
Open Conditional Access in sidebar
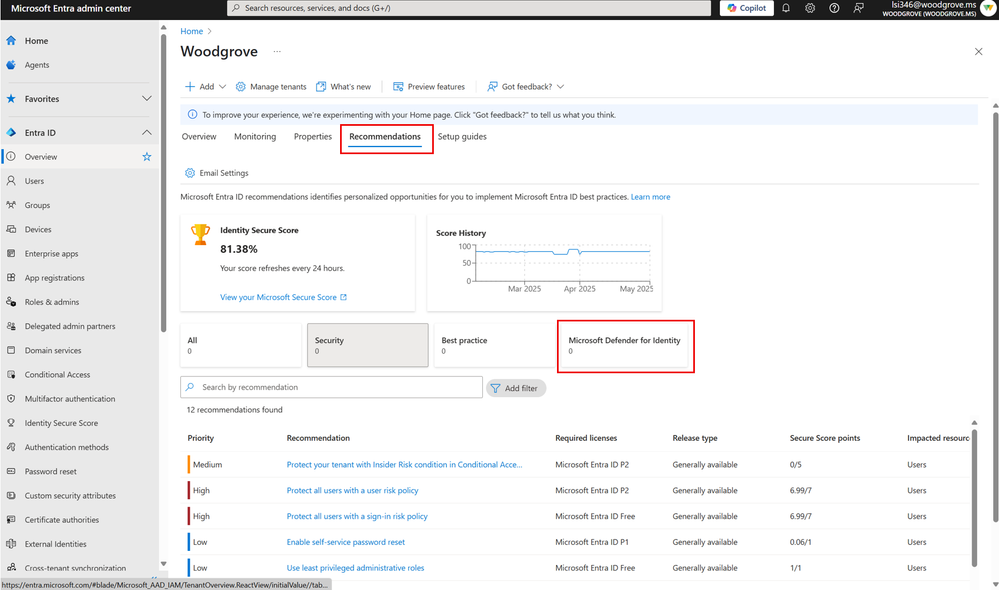57,375
